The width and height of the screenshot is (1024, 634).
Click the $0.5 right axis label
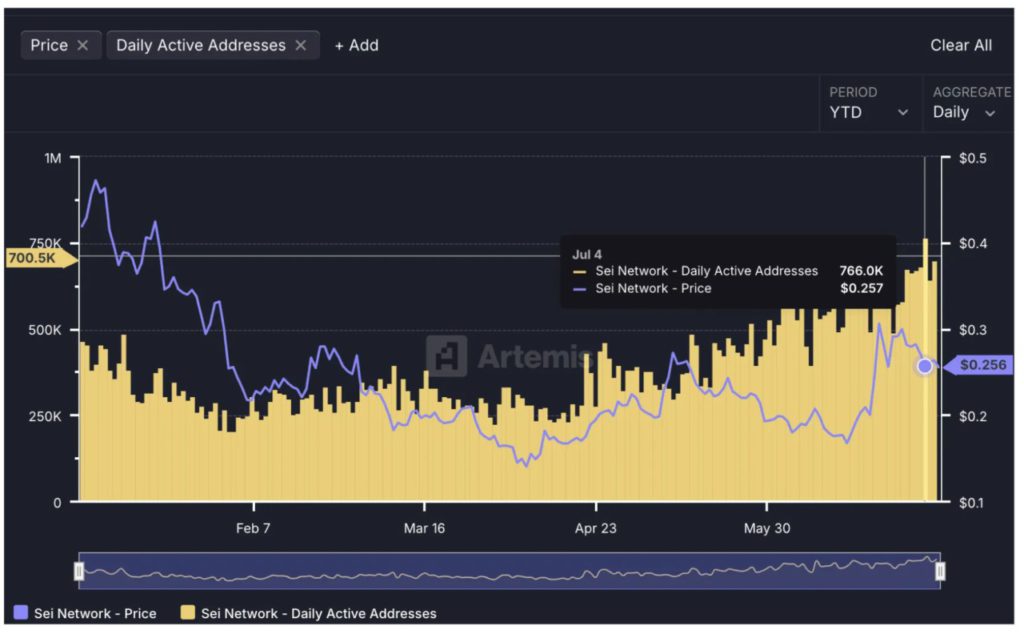coord(972,158)
